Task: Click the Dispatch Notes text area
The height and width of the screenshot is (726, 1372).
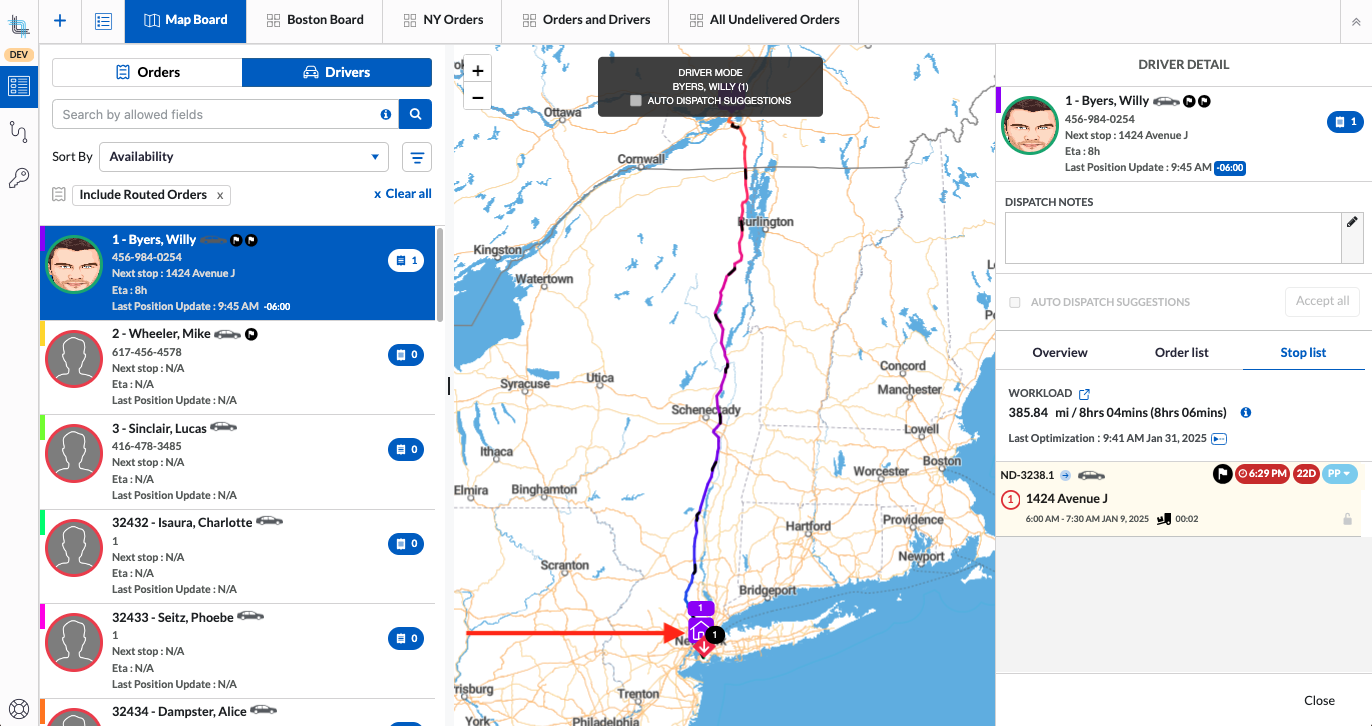Action: pyautogui.click(x=1173, y=238)
